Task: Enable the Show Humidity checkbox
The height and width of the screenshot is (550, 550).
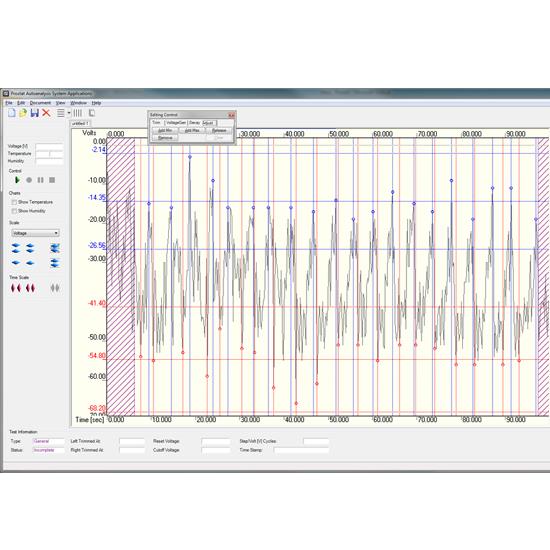Action: coord(14,211)
